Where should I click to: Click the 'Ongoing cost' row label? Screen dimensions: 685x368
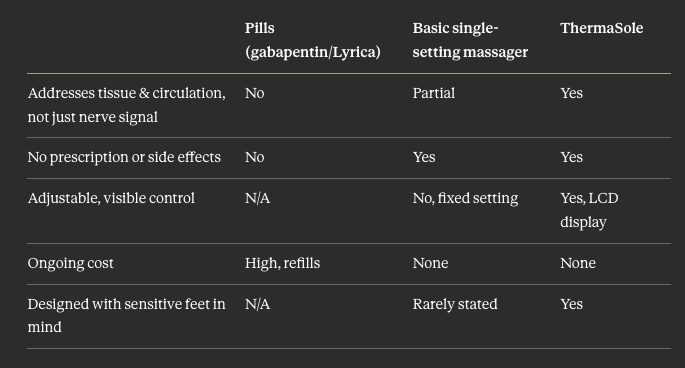[70, 264]
